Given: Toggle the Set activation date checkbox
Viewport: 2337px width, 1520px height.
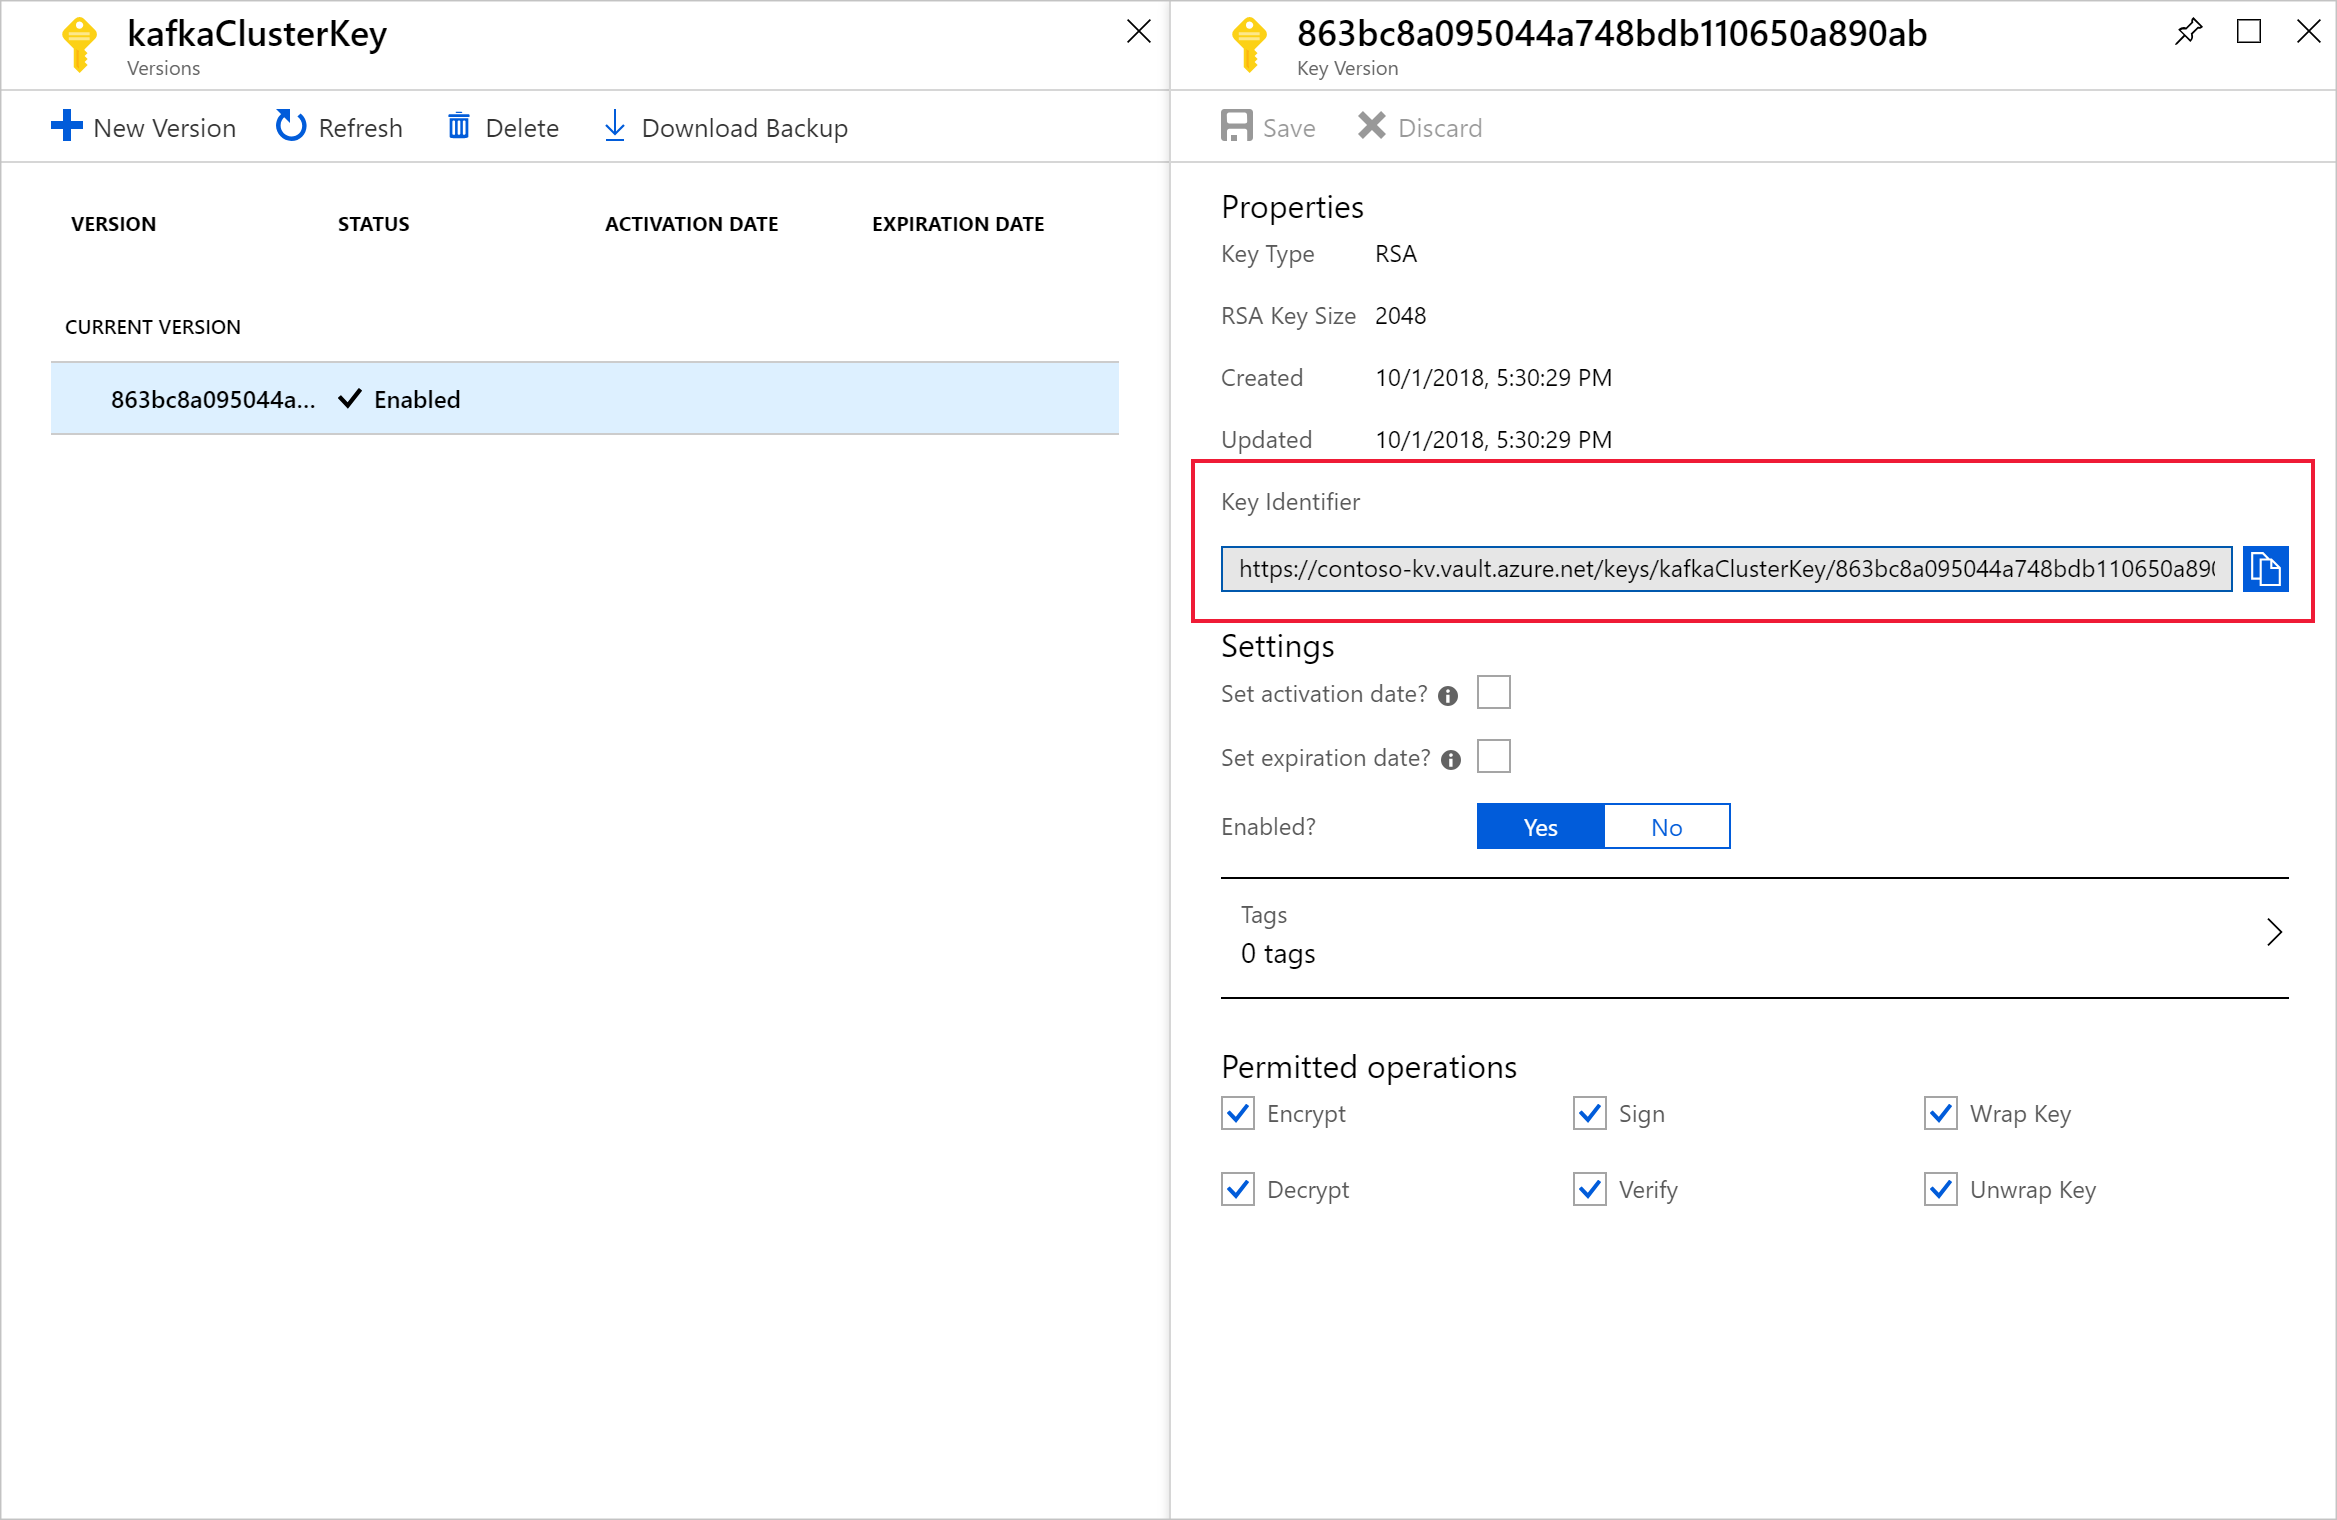Looking at the screenshot, I should tap(1494, 694).
